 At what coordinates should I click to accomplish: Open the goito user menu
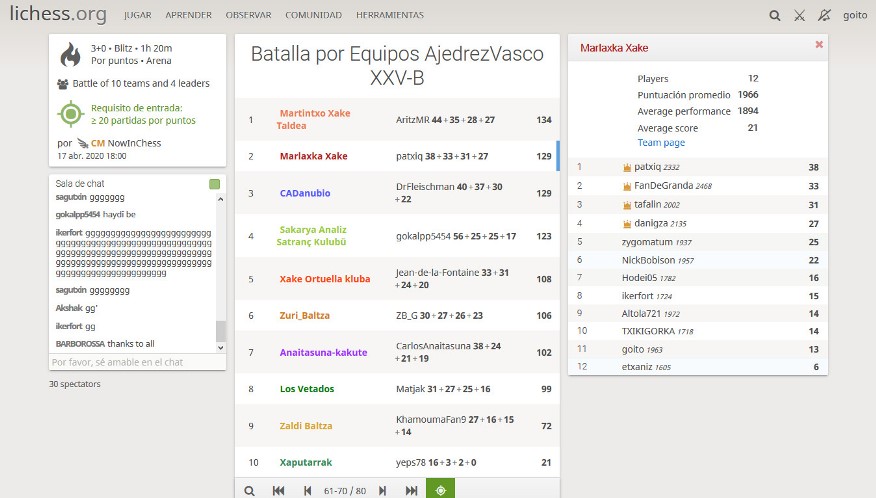pos(855,15)
